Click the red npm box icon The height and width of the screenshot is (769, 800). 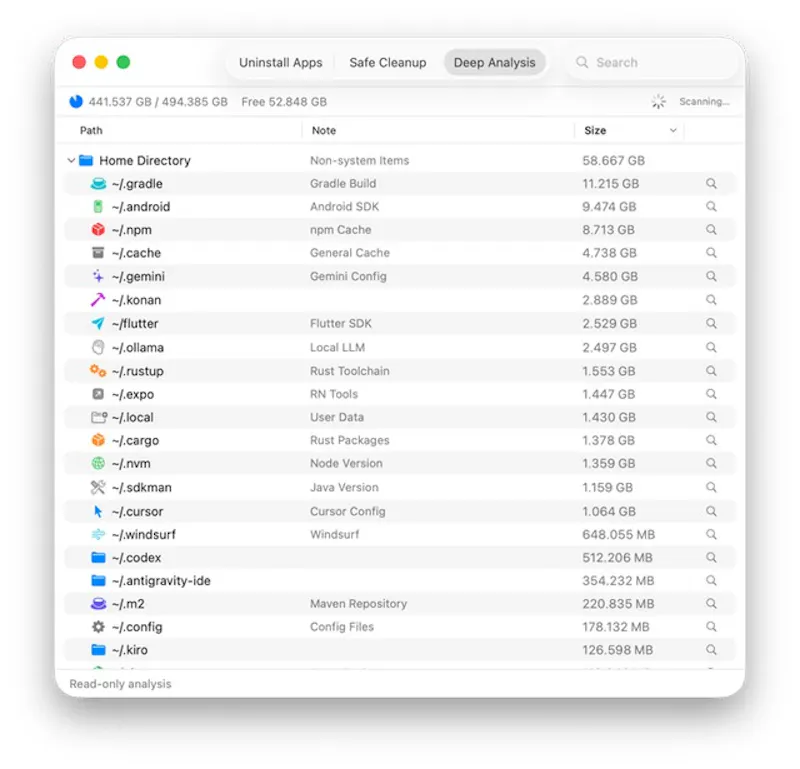pos(98,230)
